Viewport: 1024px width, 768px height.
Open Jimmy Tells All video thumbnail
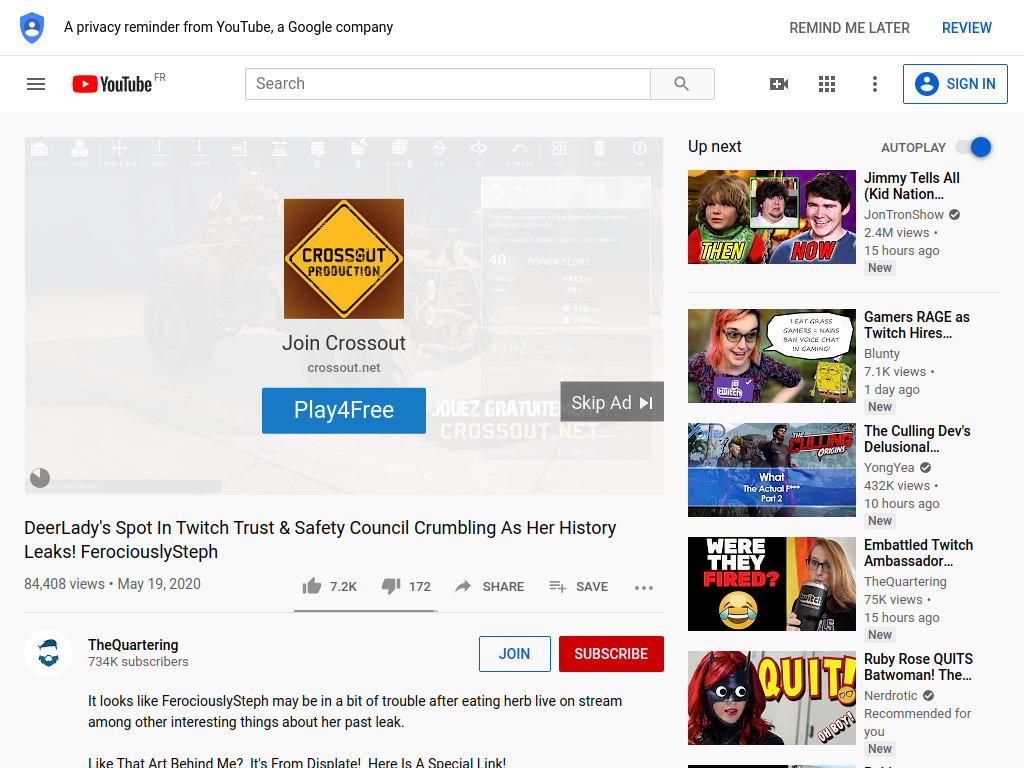pos(772,217)
